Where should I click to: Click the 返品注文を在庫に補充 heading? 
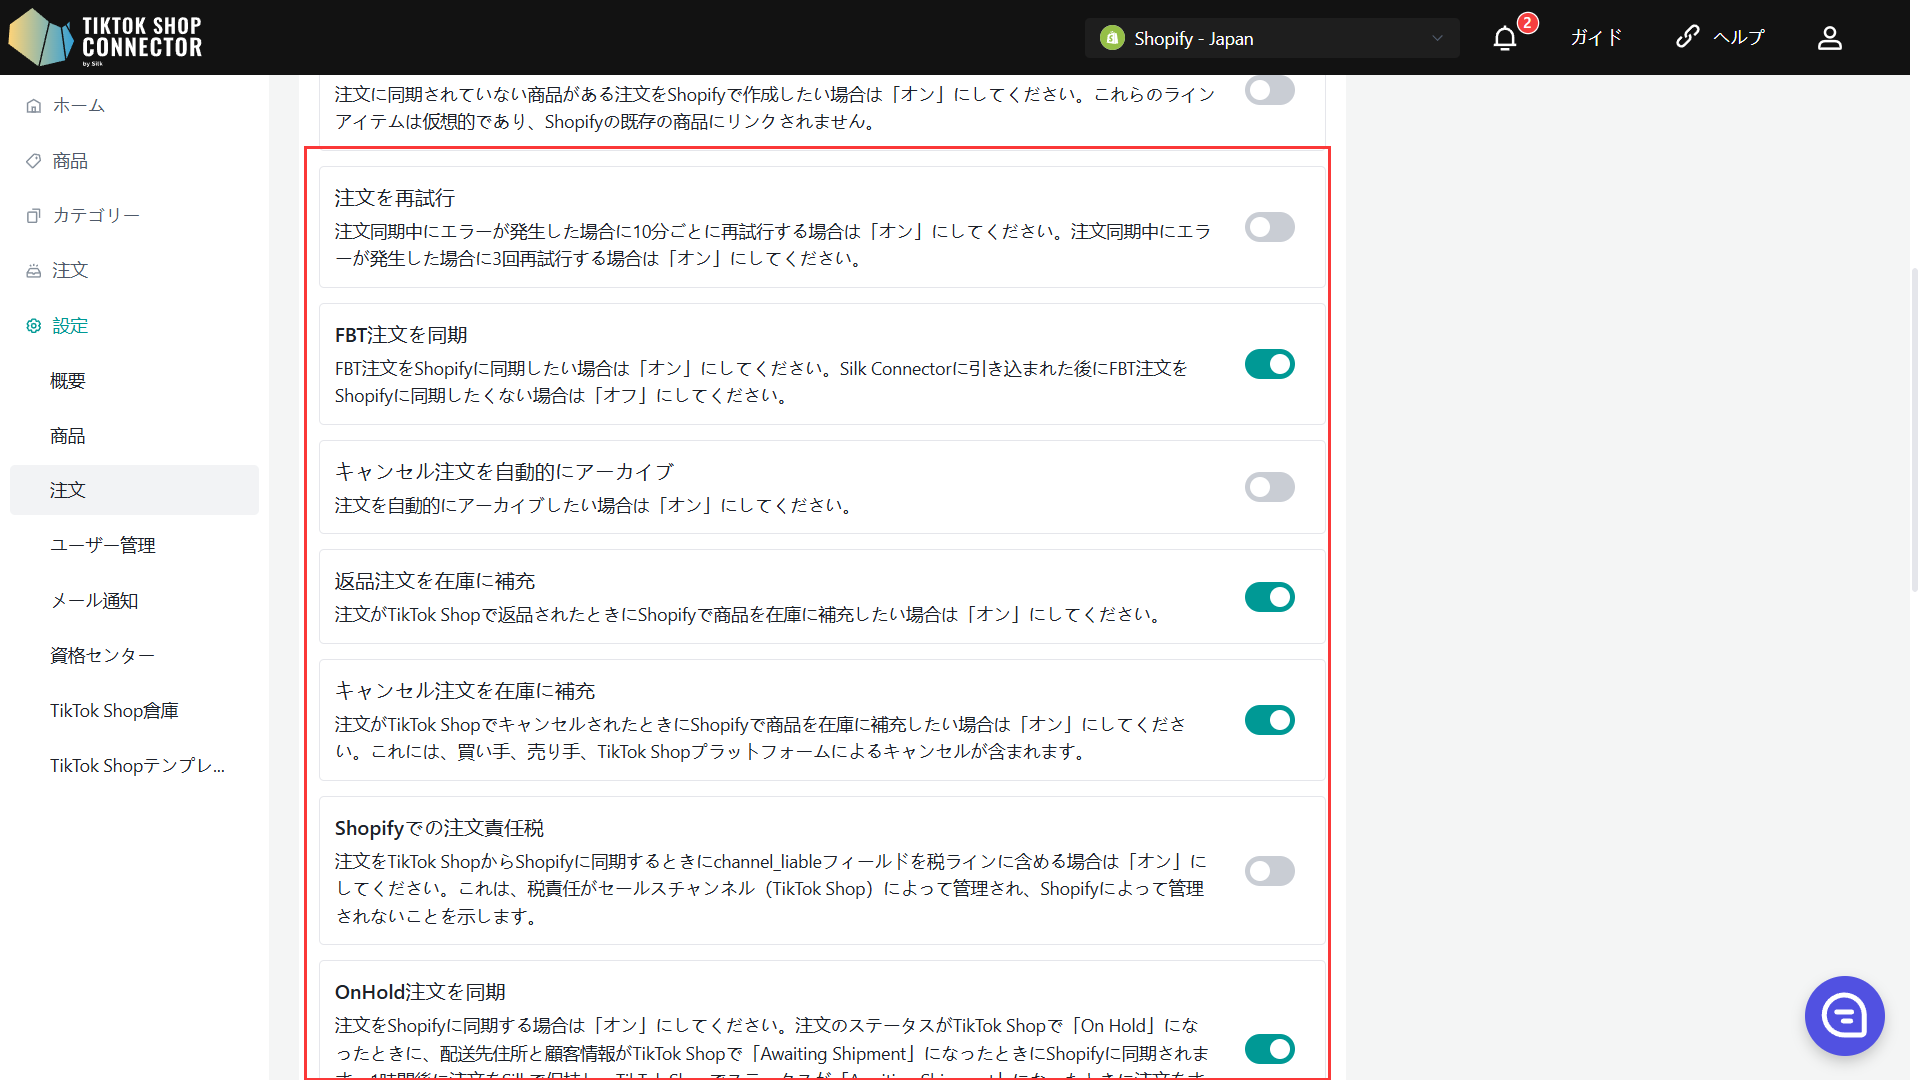[434, 581]
